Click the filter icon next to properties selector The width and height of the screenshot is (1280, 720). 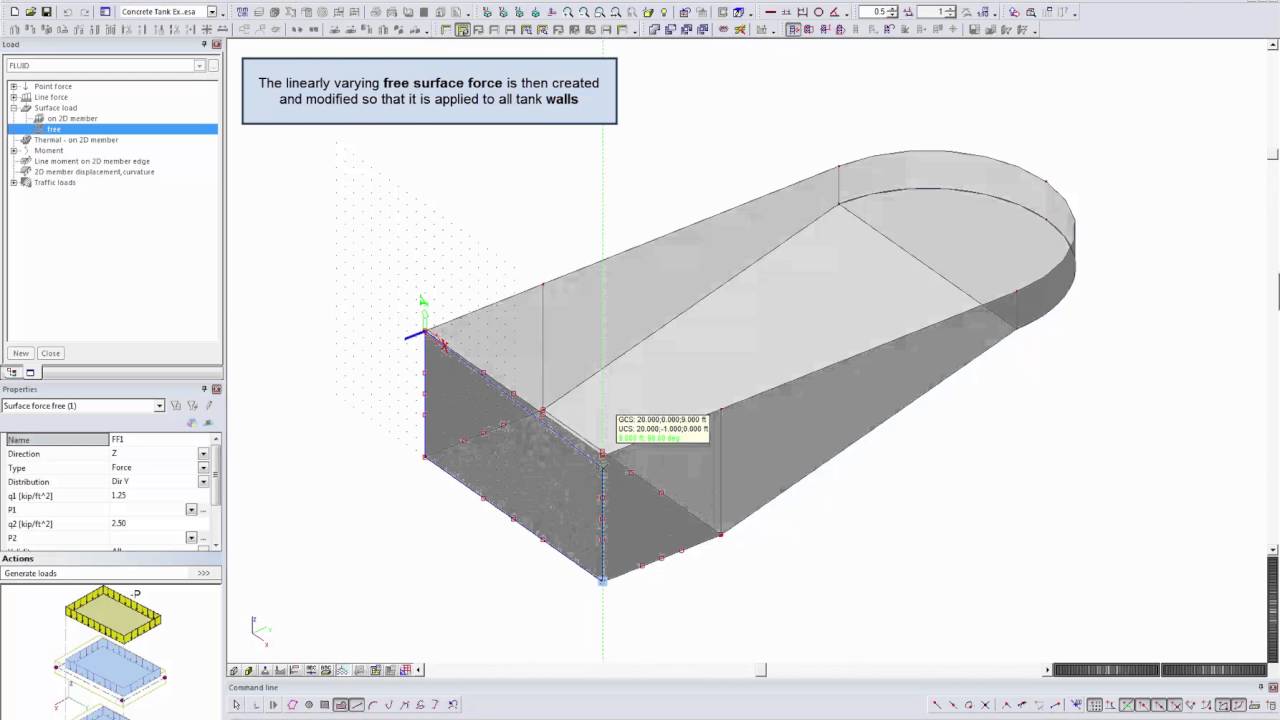176,406
